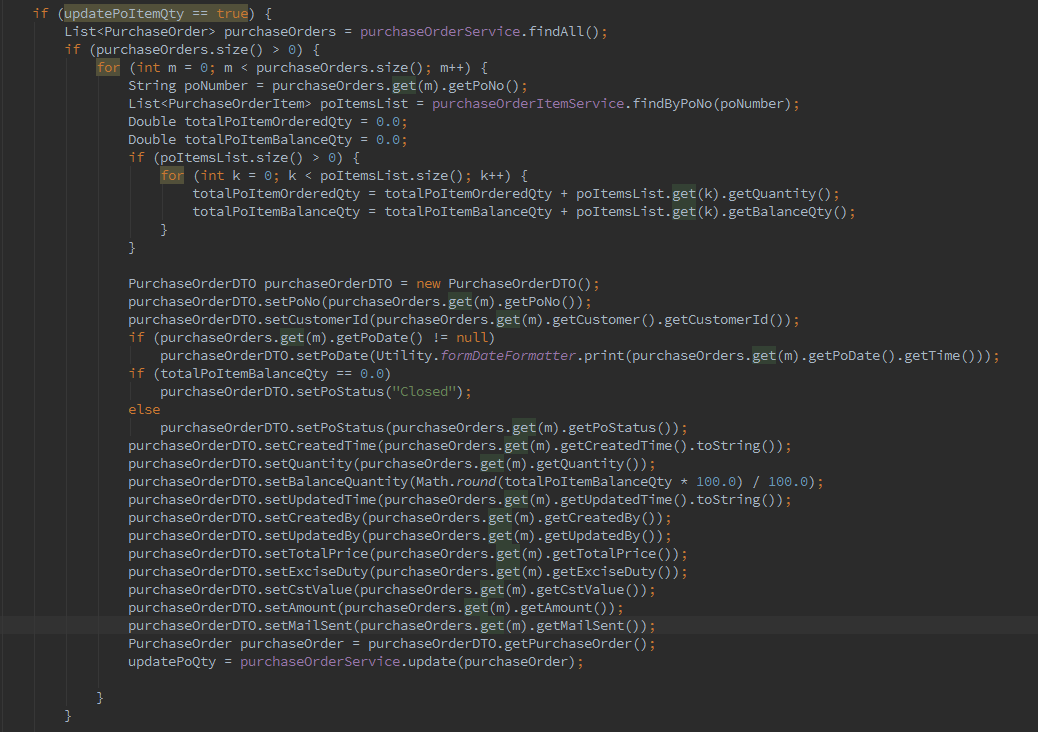1038x732 pixels.
Task: Click 'Double totalPoItemOrderedQty = 0.0' line
Action: click(x=267, y=121)
